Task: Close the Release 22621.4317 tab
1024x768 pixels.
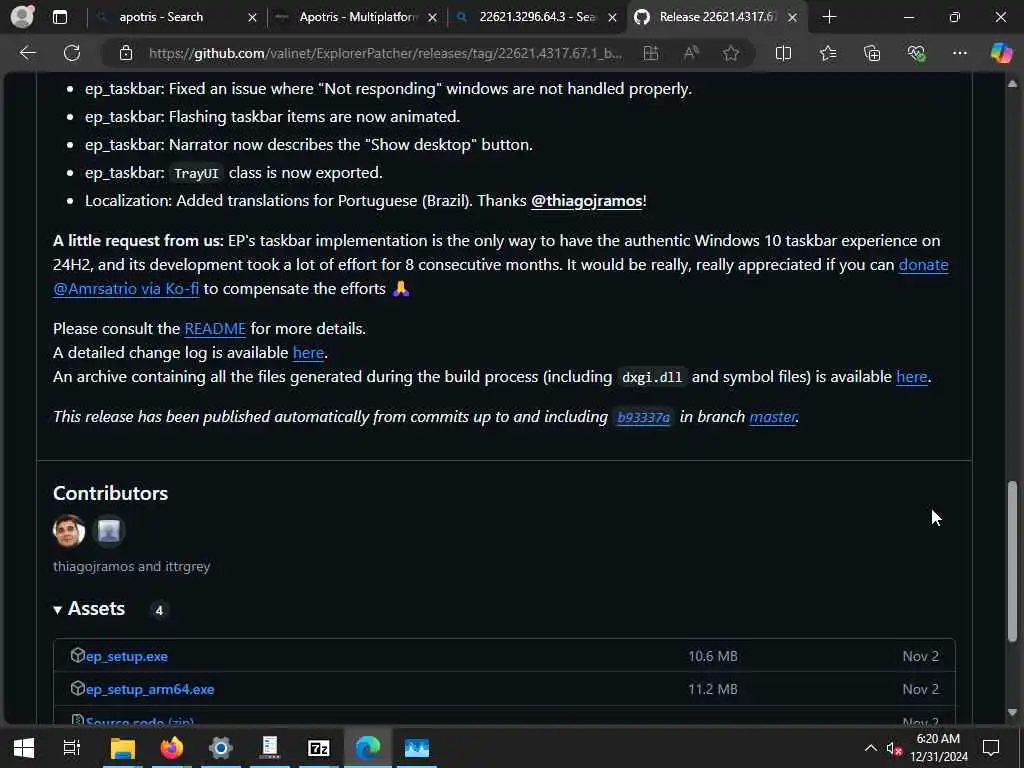Action: [792, 18]
